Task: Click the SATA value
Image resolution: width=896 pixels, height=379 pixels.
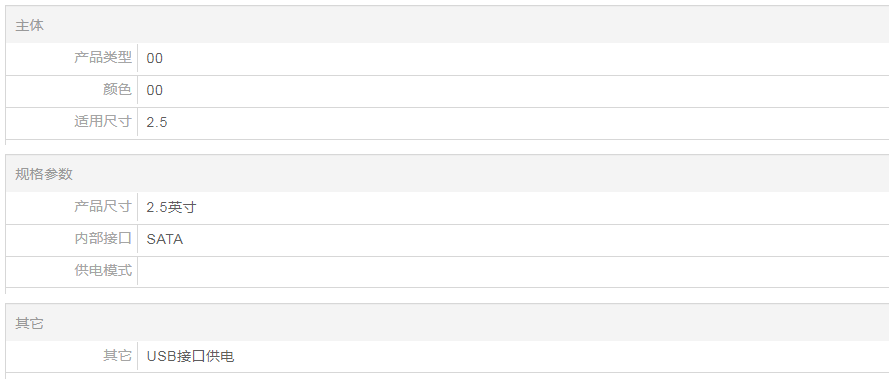Action: coord(165,239)
